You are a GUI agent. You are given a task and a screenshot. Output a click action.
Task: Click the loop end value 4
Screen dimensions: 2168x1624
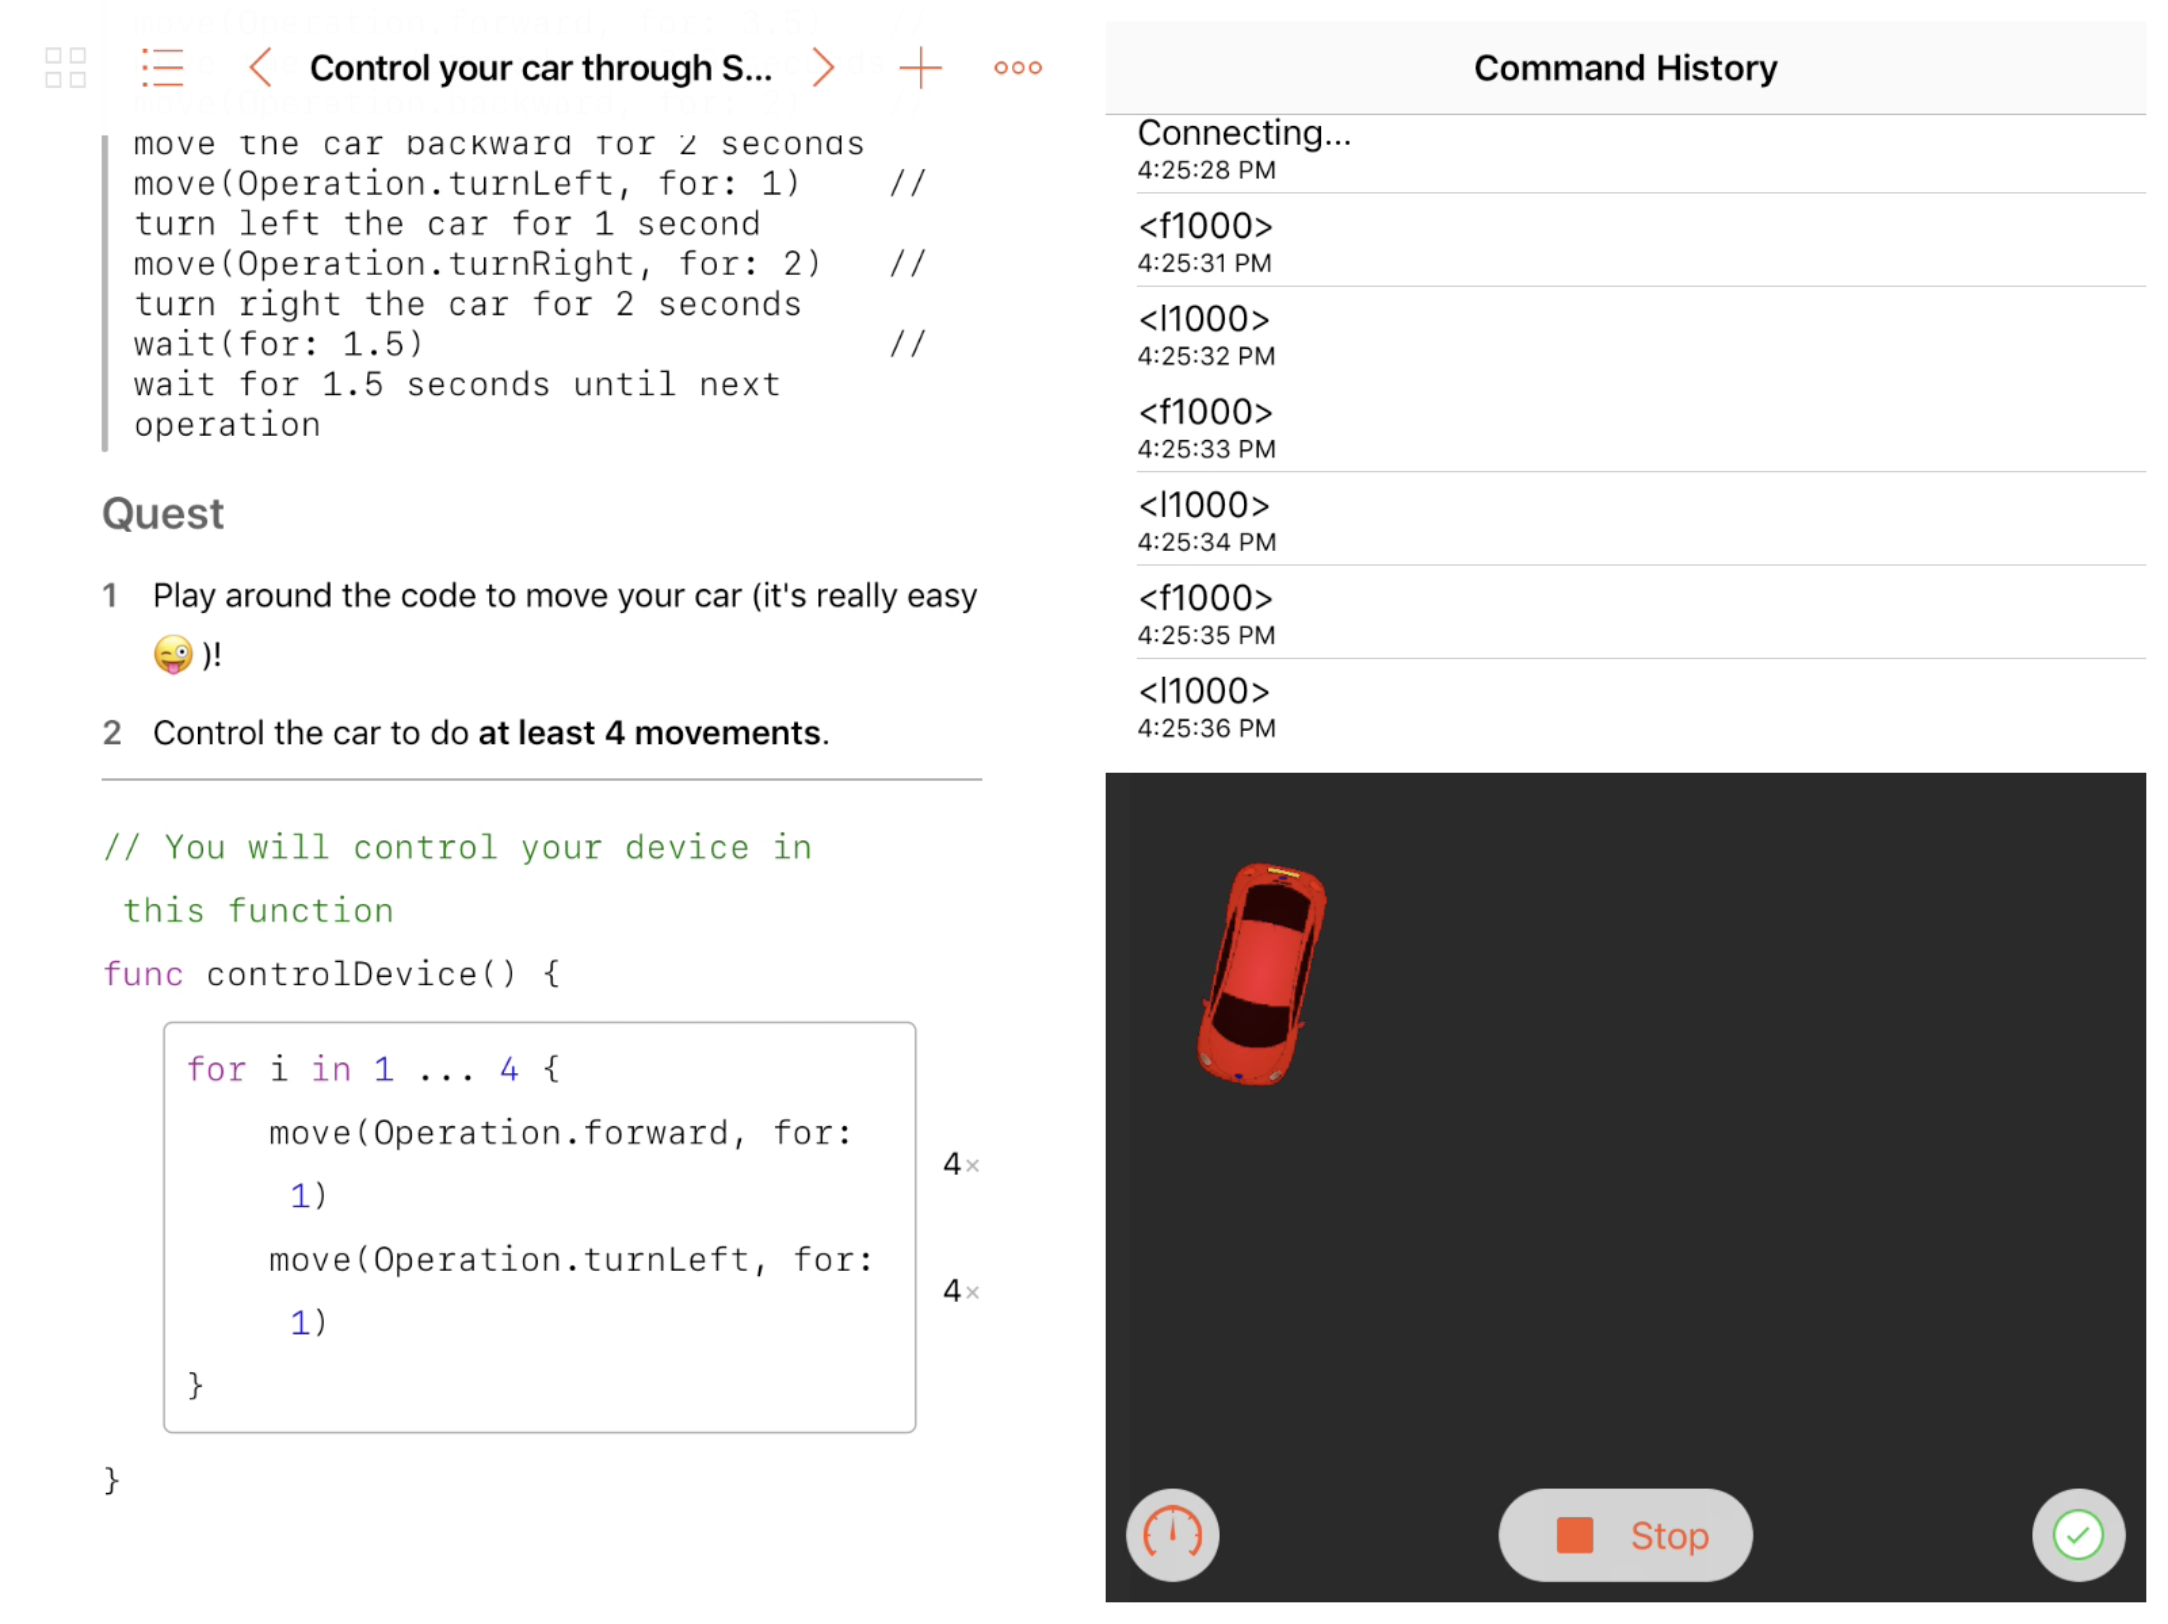point(509,1069)
